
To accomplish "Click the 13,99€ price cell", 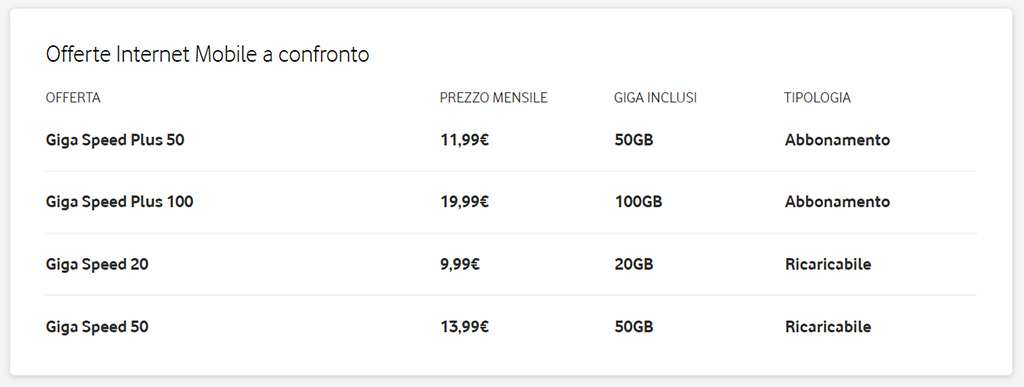I will click(x=464, y=327).
